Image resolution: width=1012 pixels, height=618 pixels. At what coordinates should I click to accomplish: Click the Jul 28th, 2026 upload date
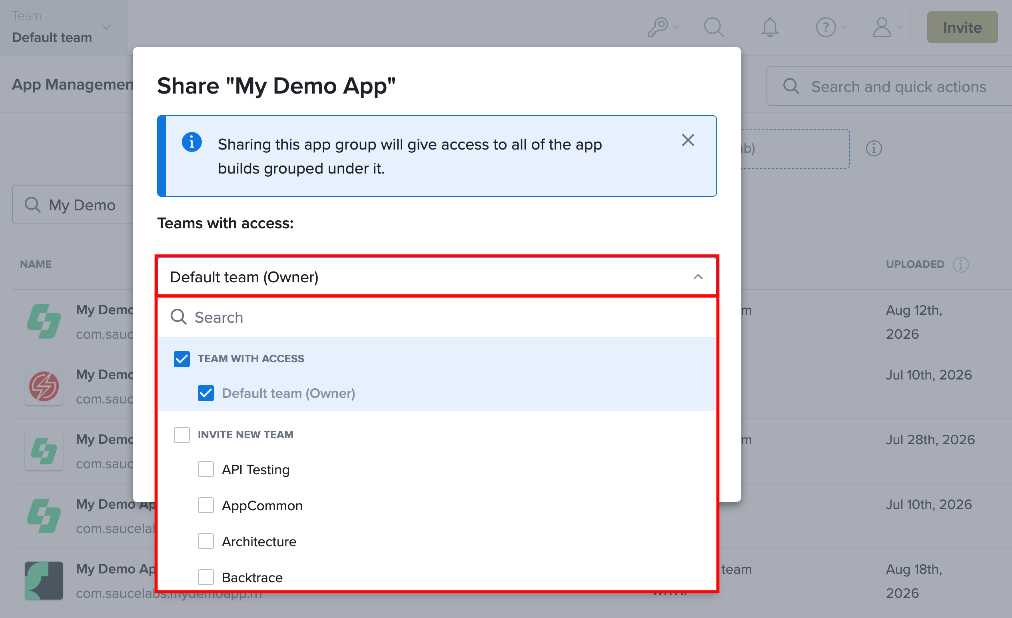930,439
